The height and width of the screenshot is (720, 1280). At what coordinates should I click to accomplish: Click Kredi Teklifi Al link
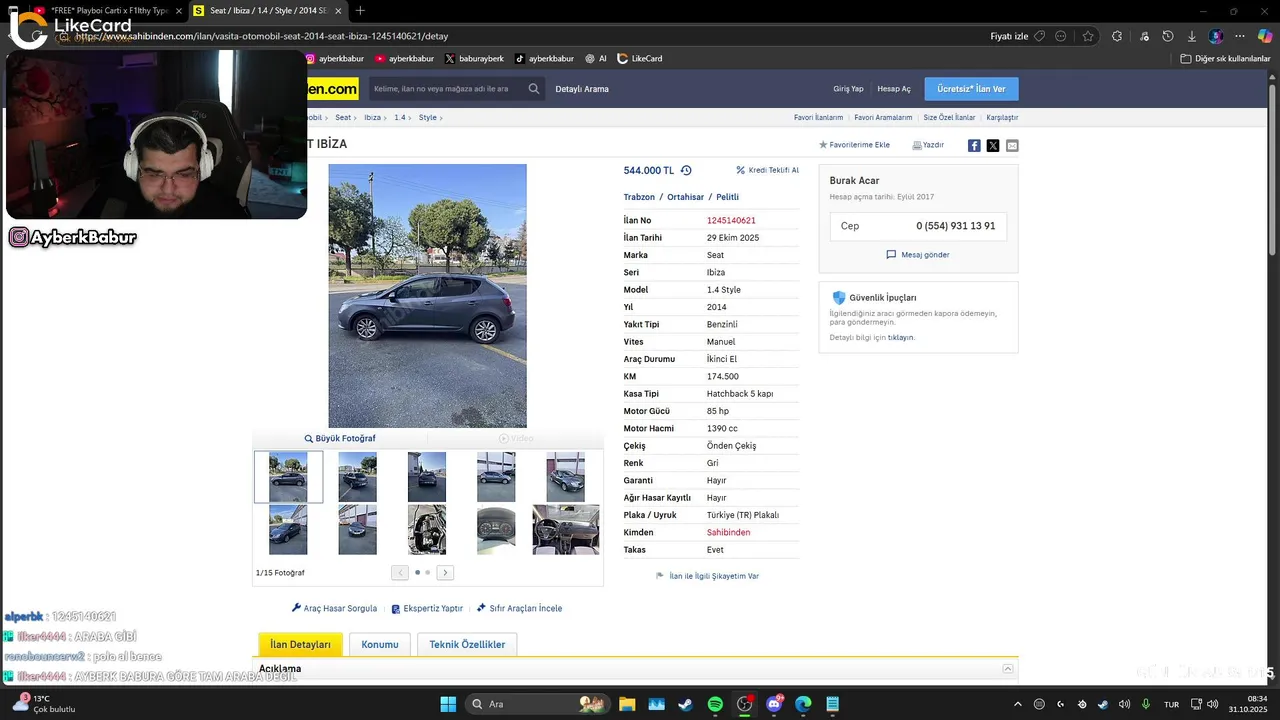(767, 170)
